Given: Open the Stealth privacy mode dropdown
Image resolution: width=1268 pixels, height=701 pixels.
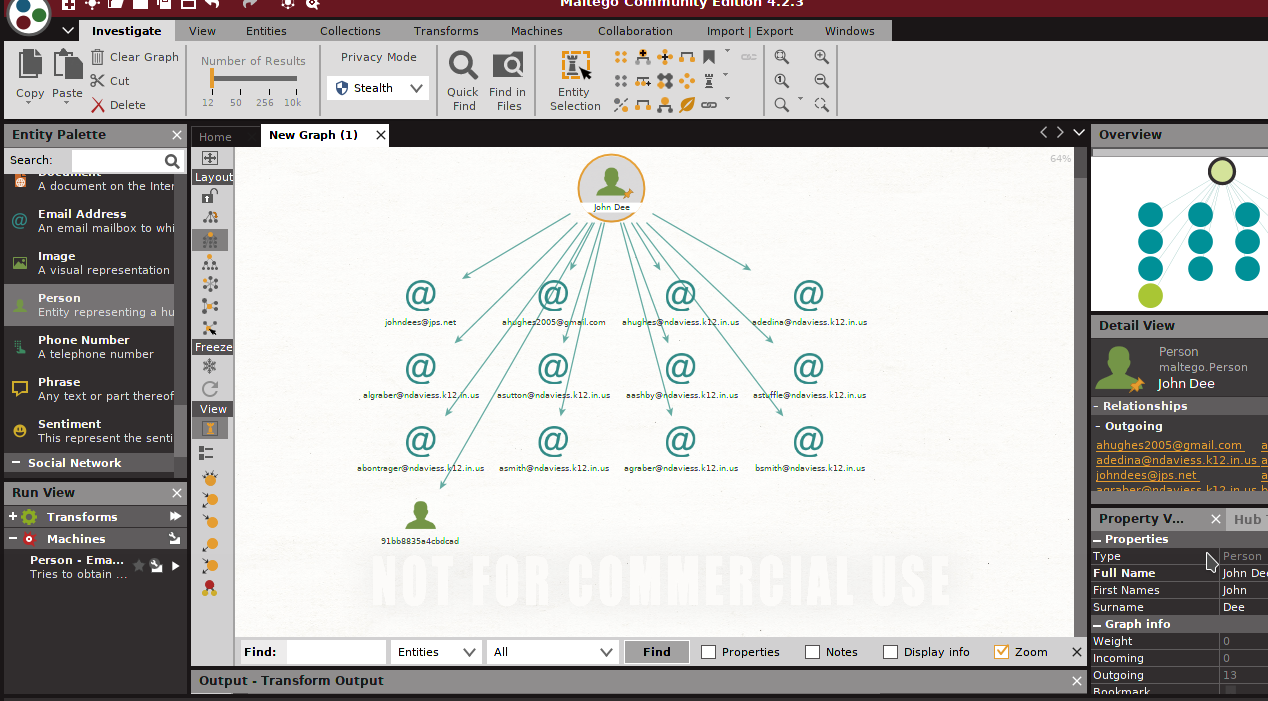Looking at the screenshot, I should 378,88.
